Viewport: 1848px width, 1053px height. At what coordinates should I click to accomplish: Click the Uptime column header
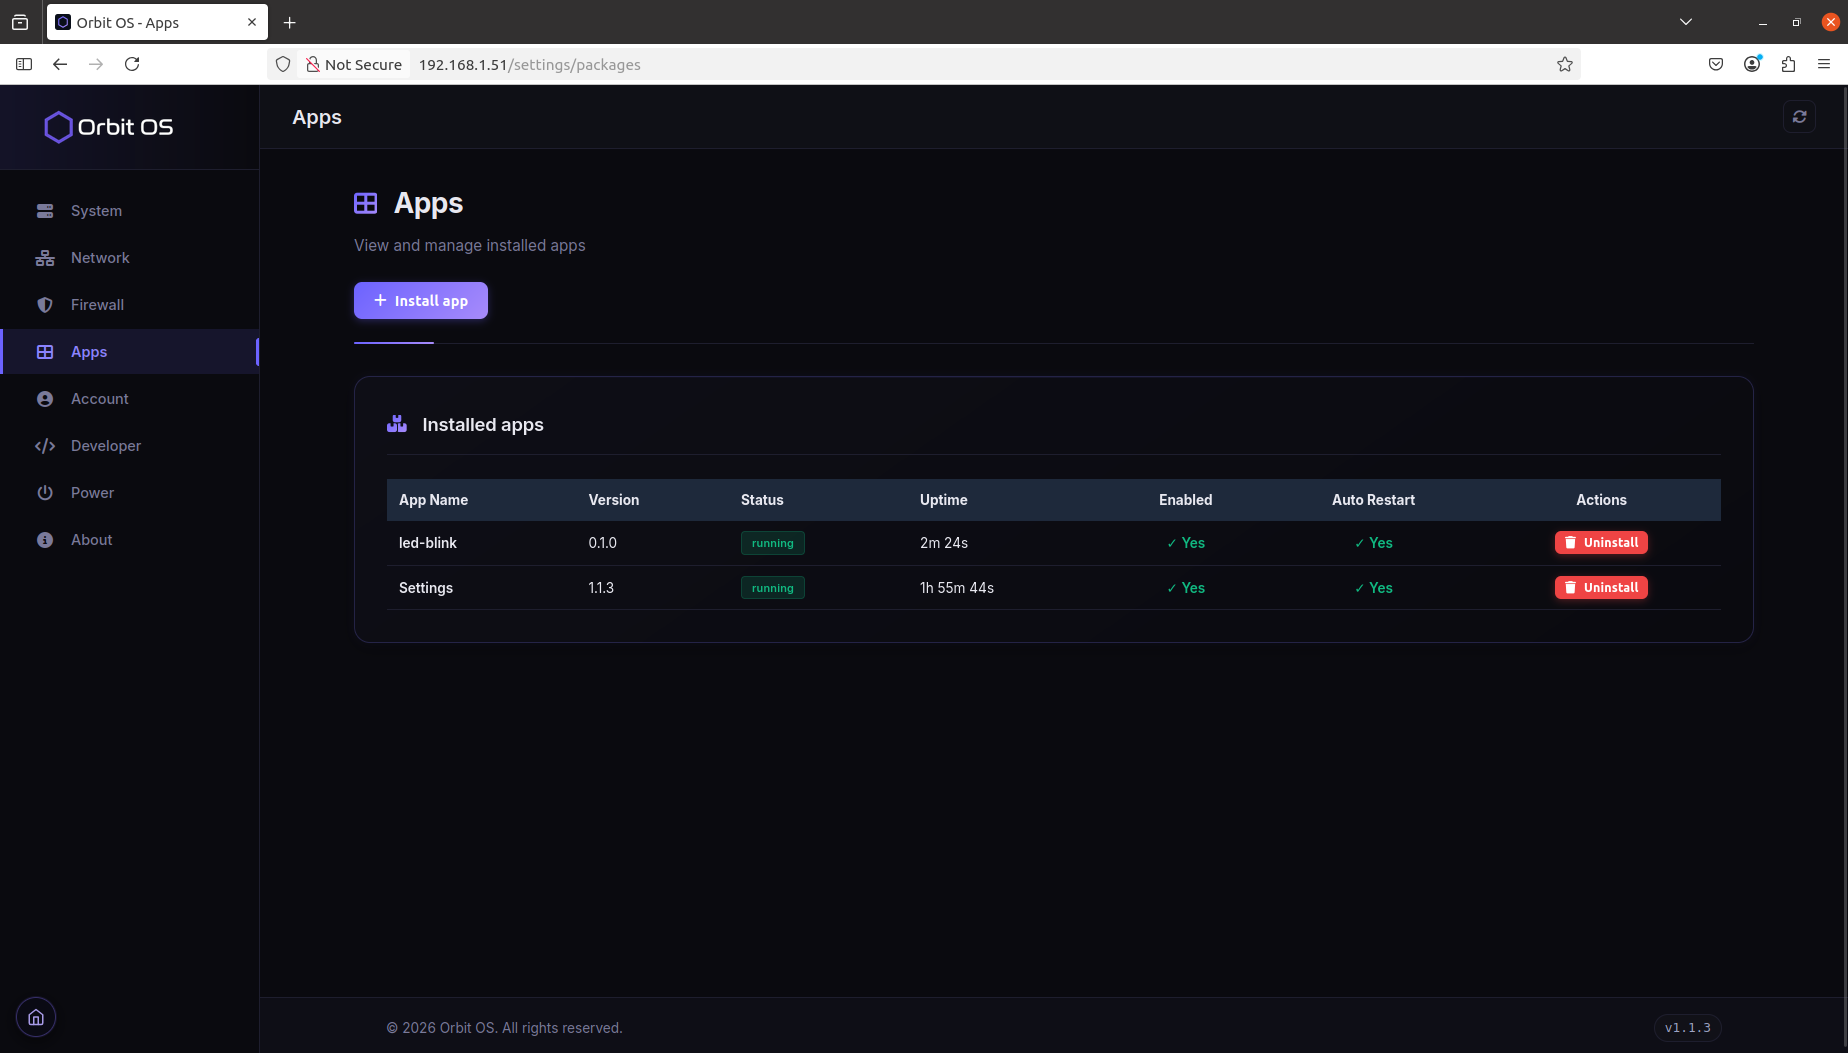pos(944,500)
